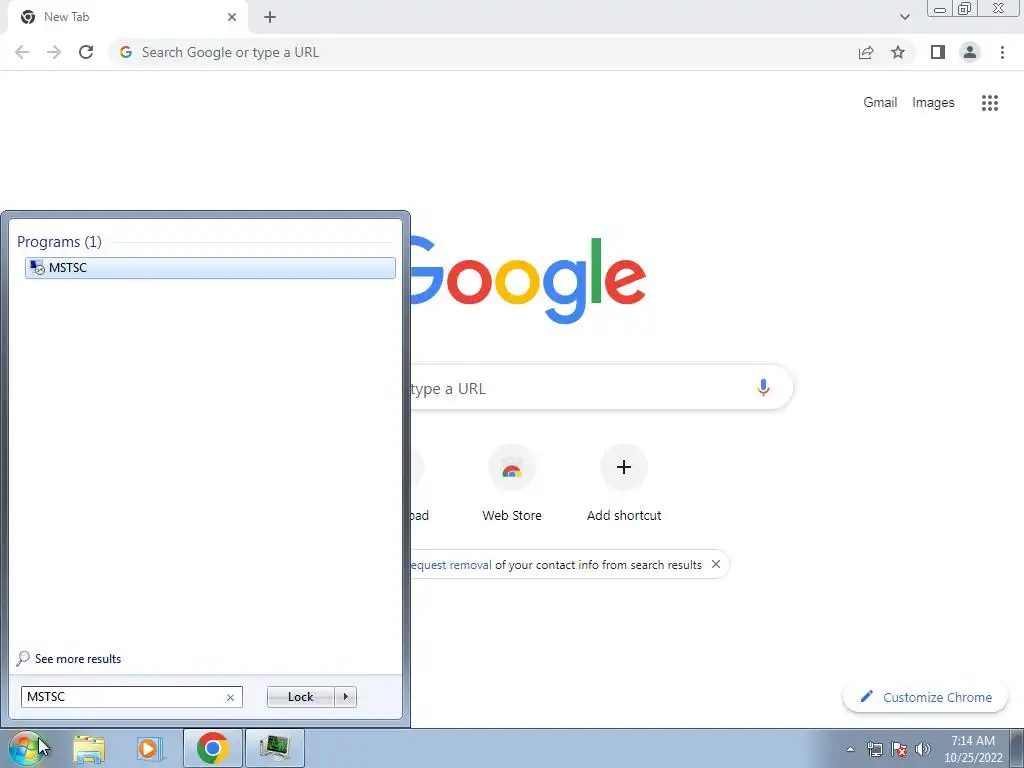Go forward in Chrome
This screenshot has height=768, width=1024.
pyautogui.click(x=54, y=52)
